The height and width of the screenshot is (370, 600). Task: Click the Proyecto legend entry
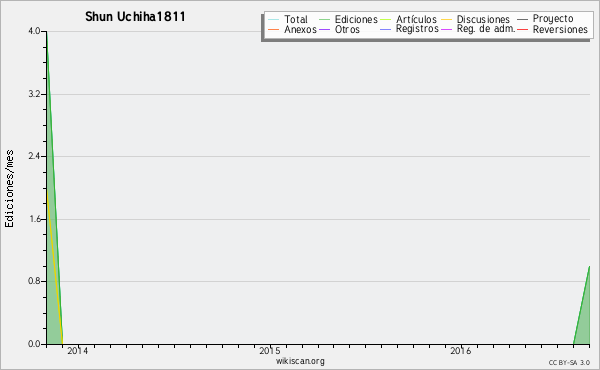click(545, 18)
